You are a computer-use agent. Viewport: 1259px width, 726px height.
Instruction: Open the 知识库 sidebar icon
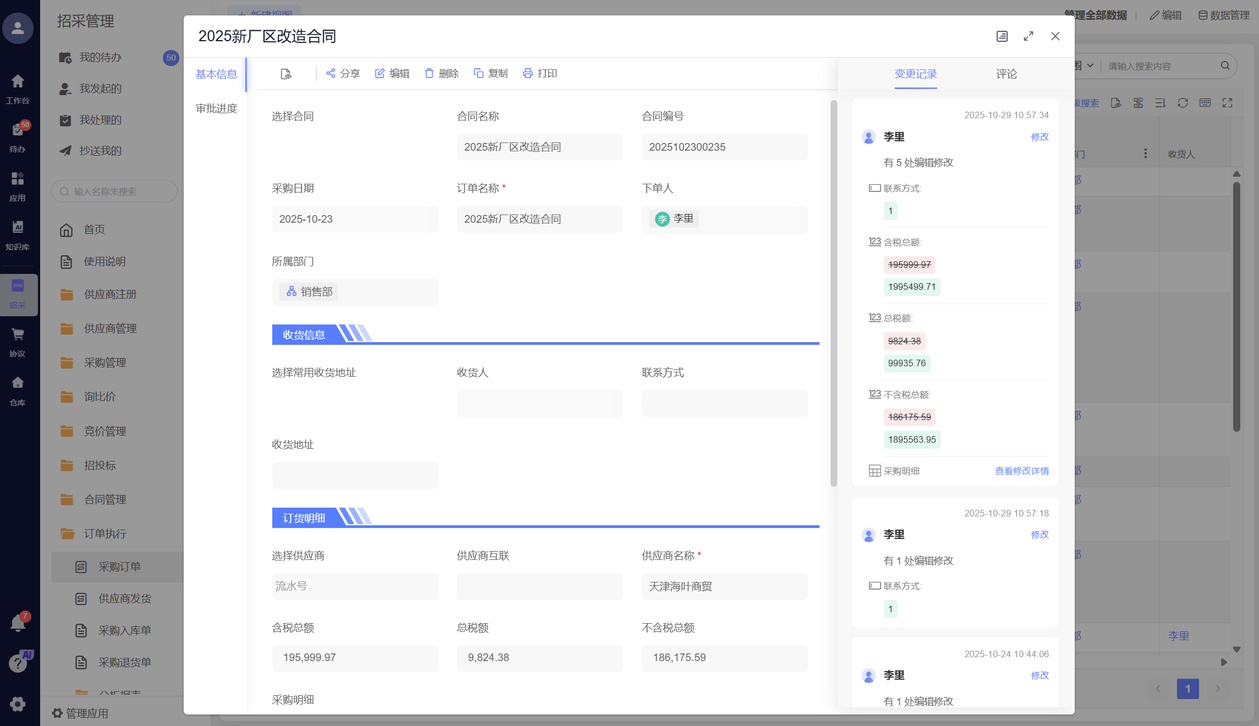coord(17,232)
